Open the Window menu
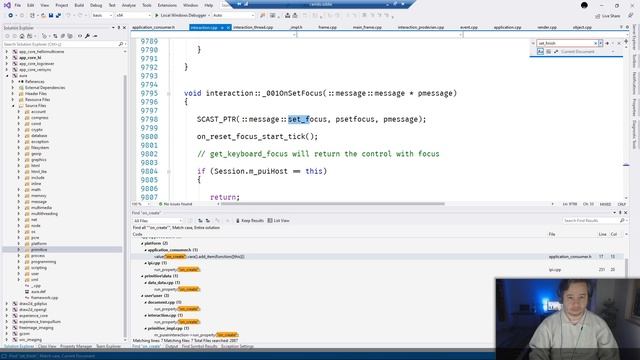This screenshot has width=640, height=360. (190, 5)
